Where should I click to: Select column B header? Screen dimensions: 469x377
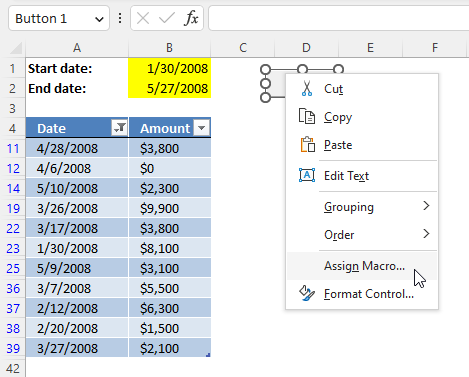pyautogui.click(x=169, y=48)
